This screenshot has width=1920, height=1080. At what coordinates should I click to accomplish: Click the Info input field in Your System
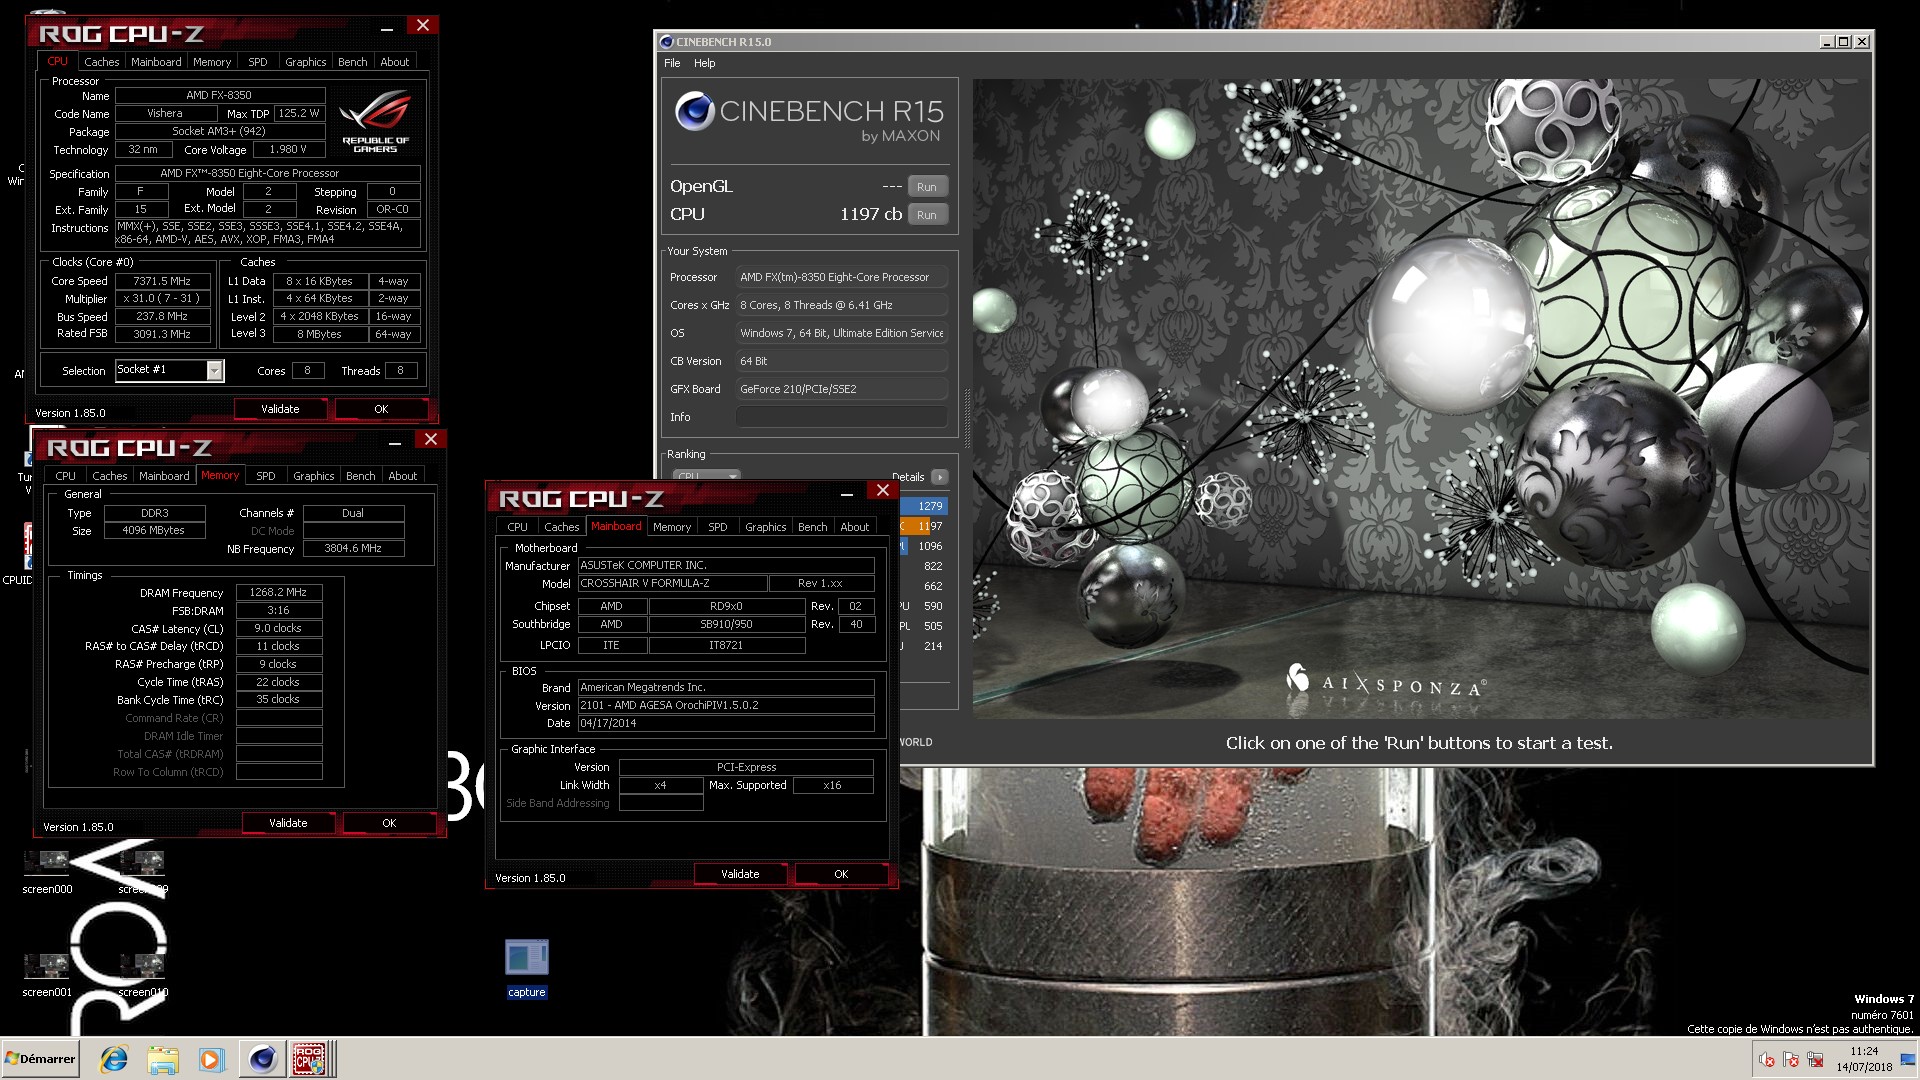click(x=842, y=417)
